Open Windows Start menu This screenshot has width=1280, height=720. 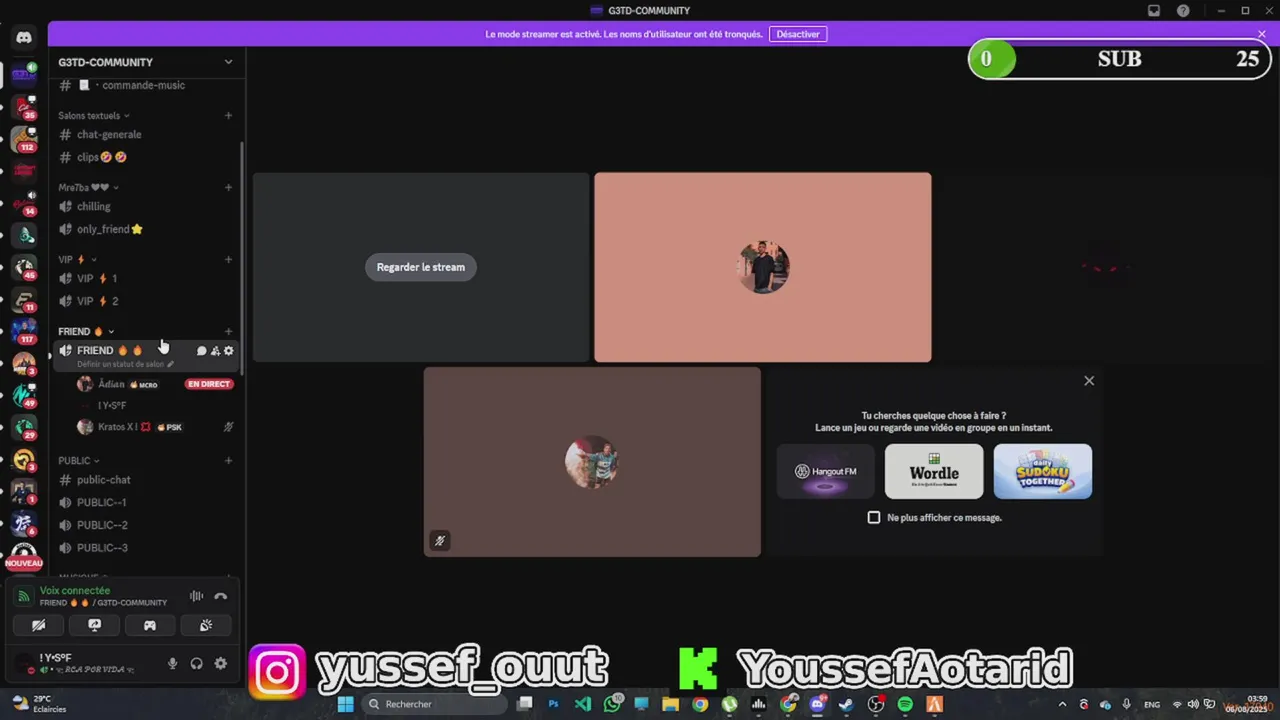(x=345, y=704)
